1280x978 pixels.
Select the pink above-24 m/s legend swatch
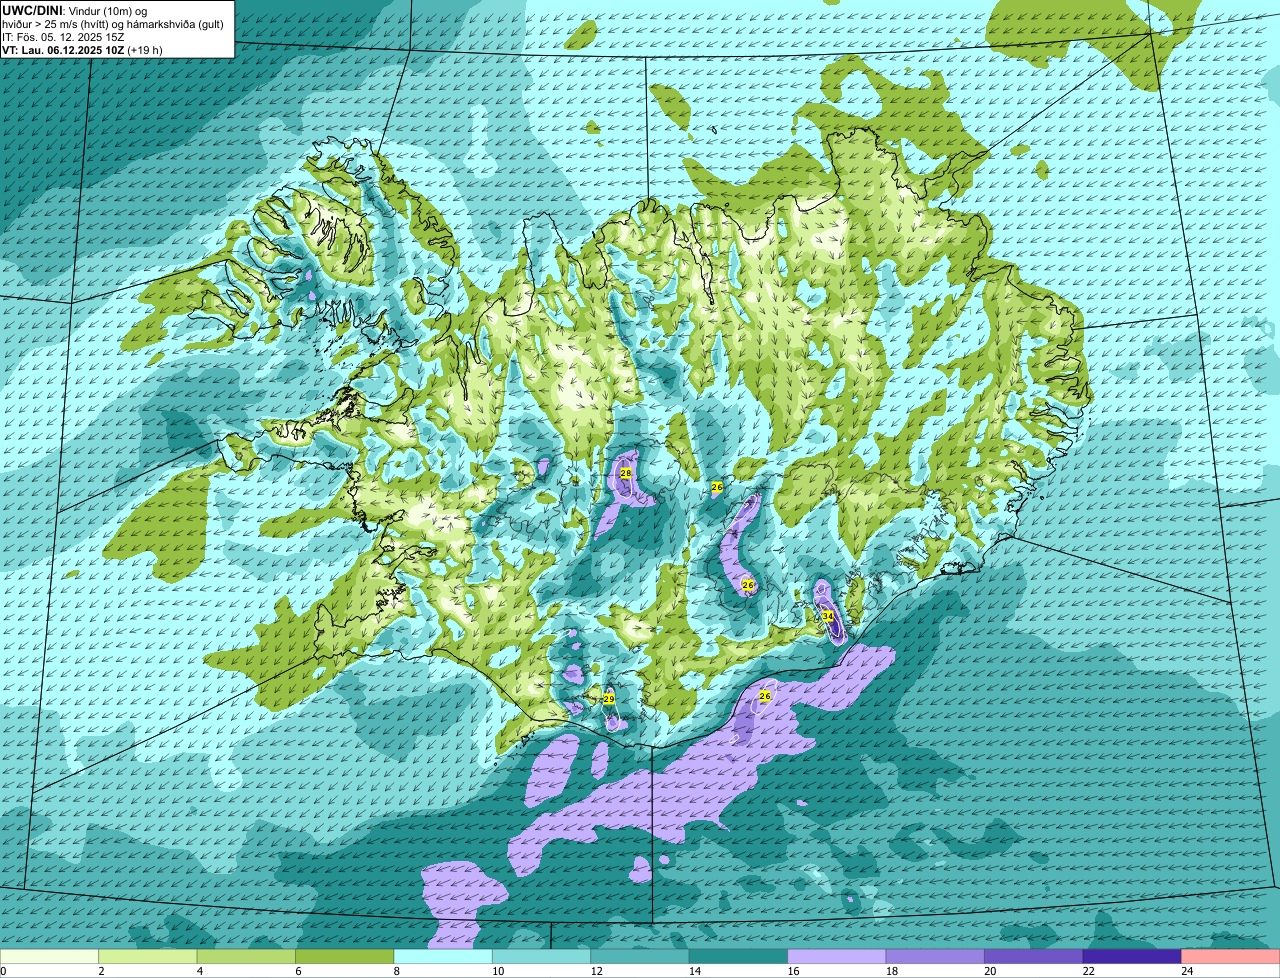pos(1230,956)
